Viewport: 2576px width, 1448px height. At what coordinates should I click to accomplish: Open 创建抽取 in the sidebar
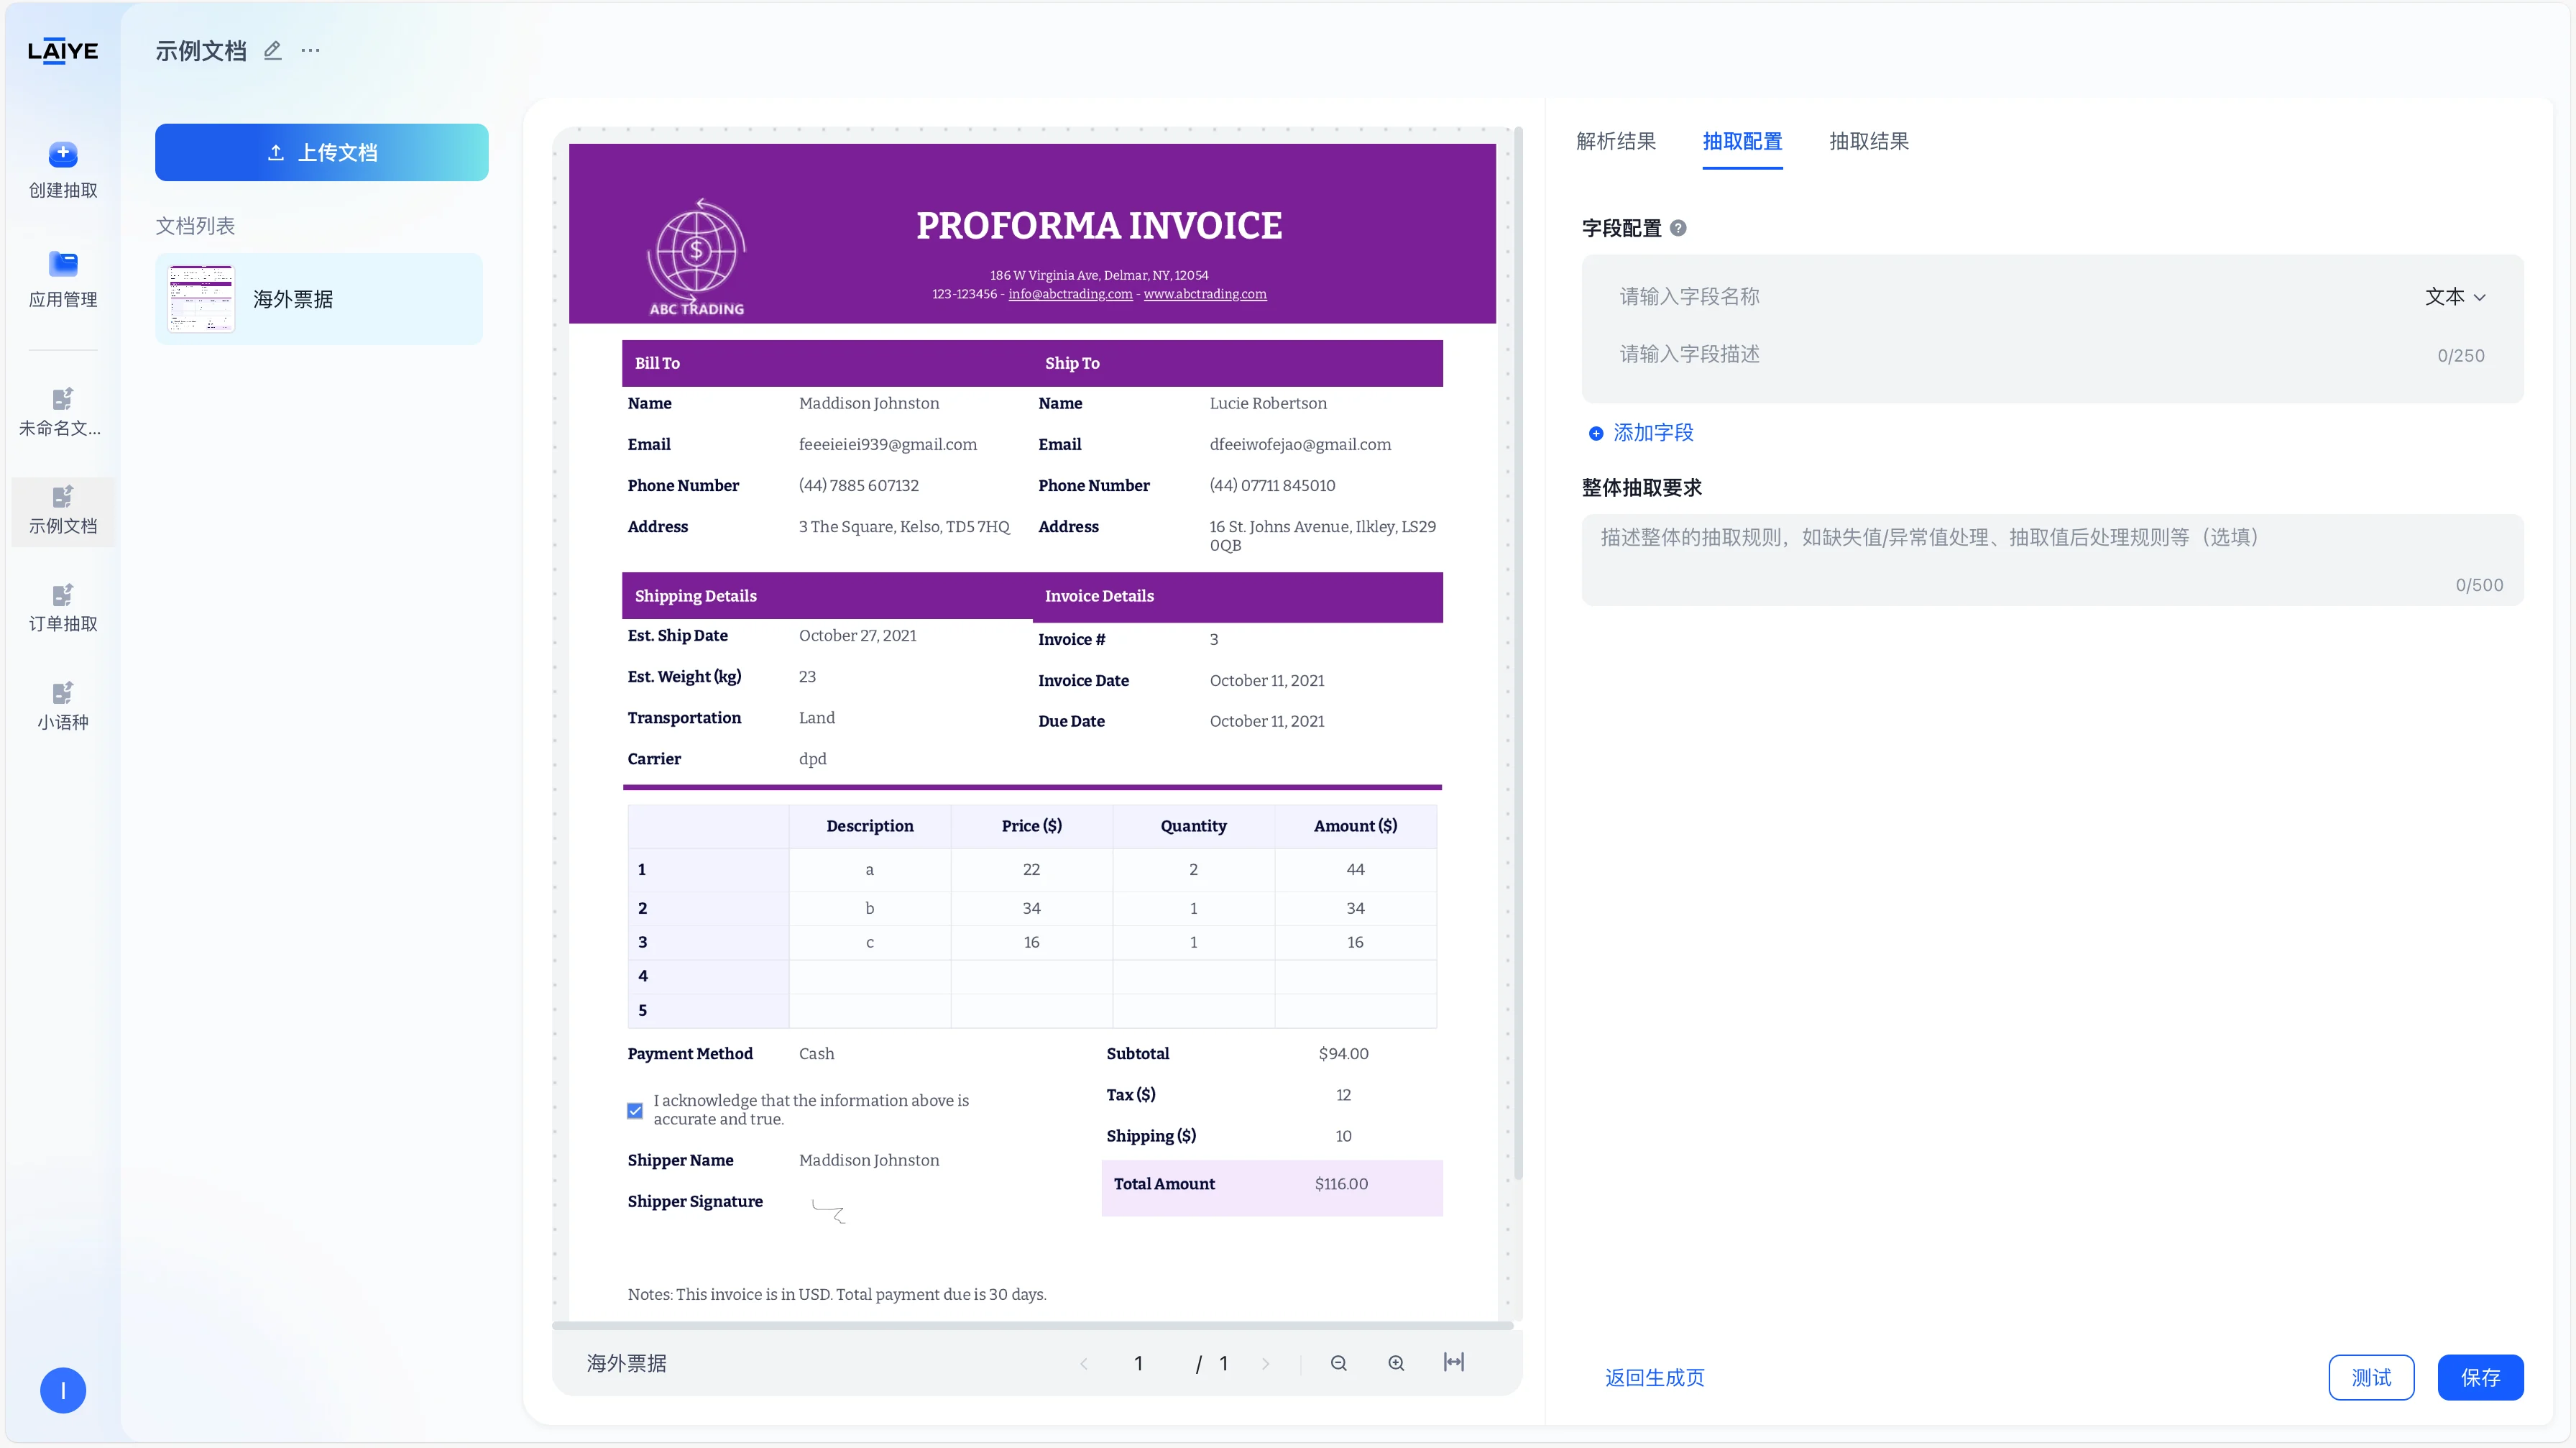[x=63, y=170]
